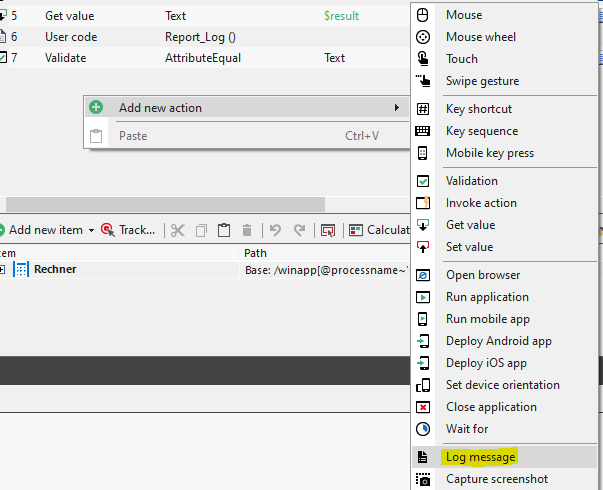Click the Validation checkbox icon in menu
The height and width of the screenshot is (490, 603).
coord(423,181)
